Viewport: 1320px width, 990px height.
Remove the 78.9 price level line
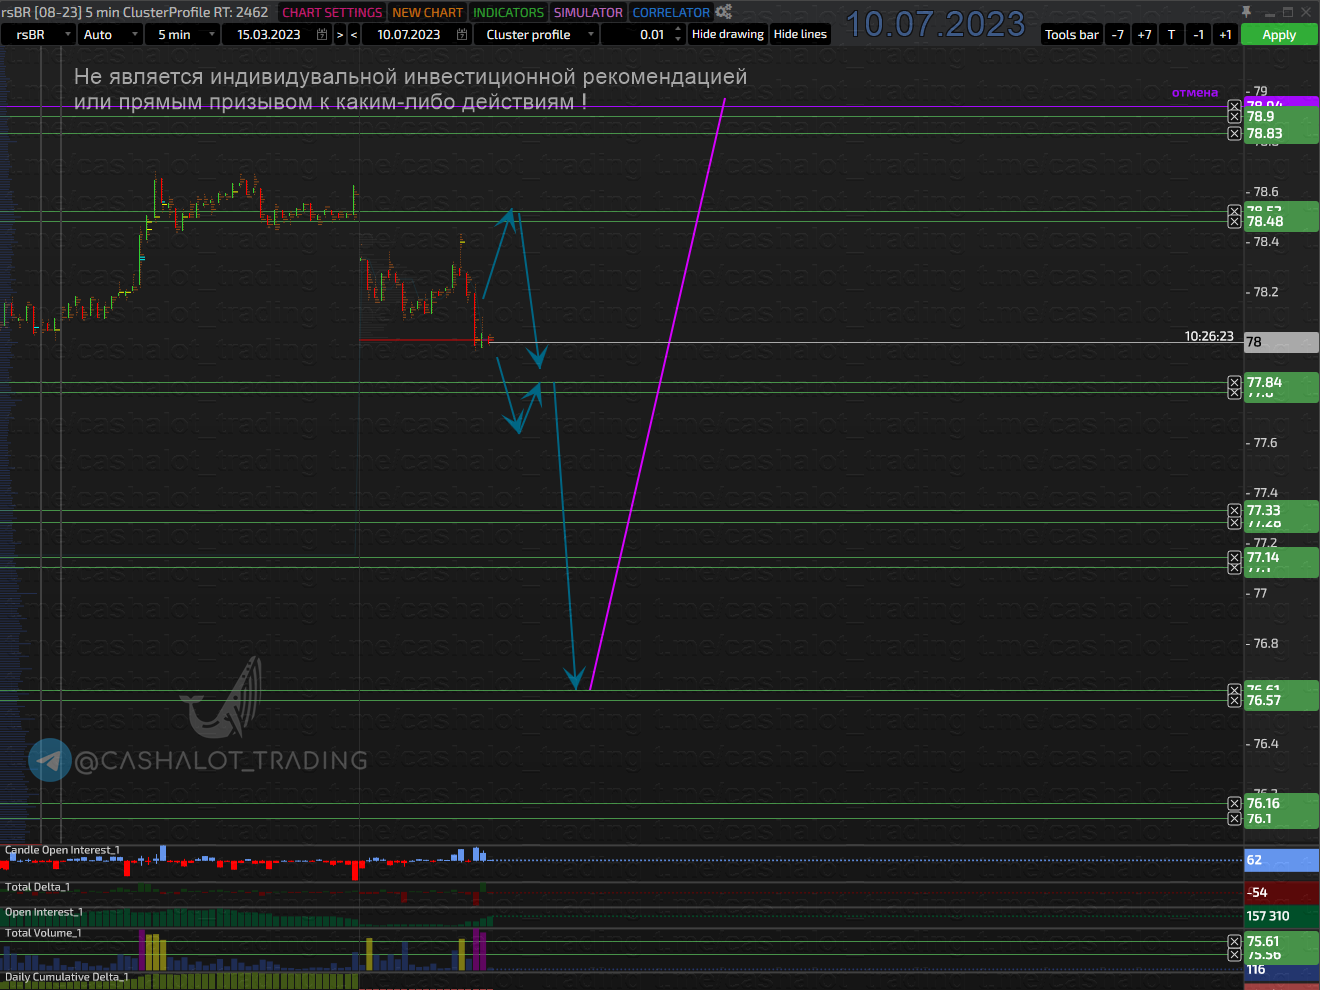[1235, 117]
